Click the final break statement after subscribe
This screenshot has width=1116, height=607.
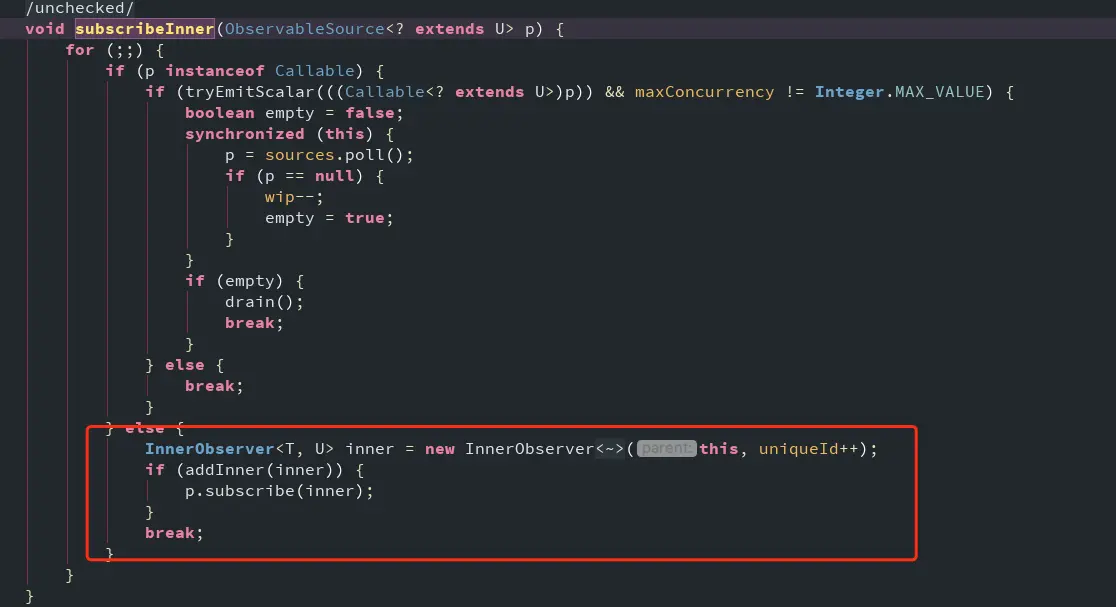pyautogui.click(x=174, y=533)
